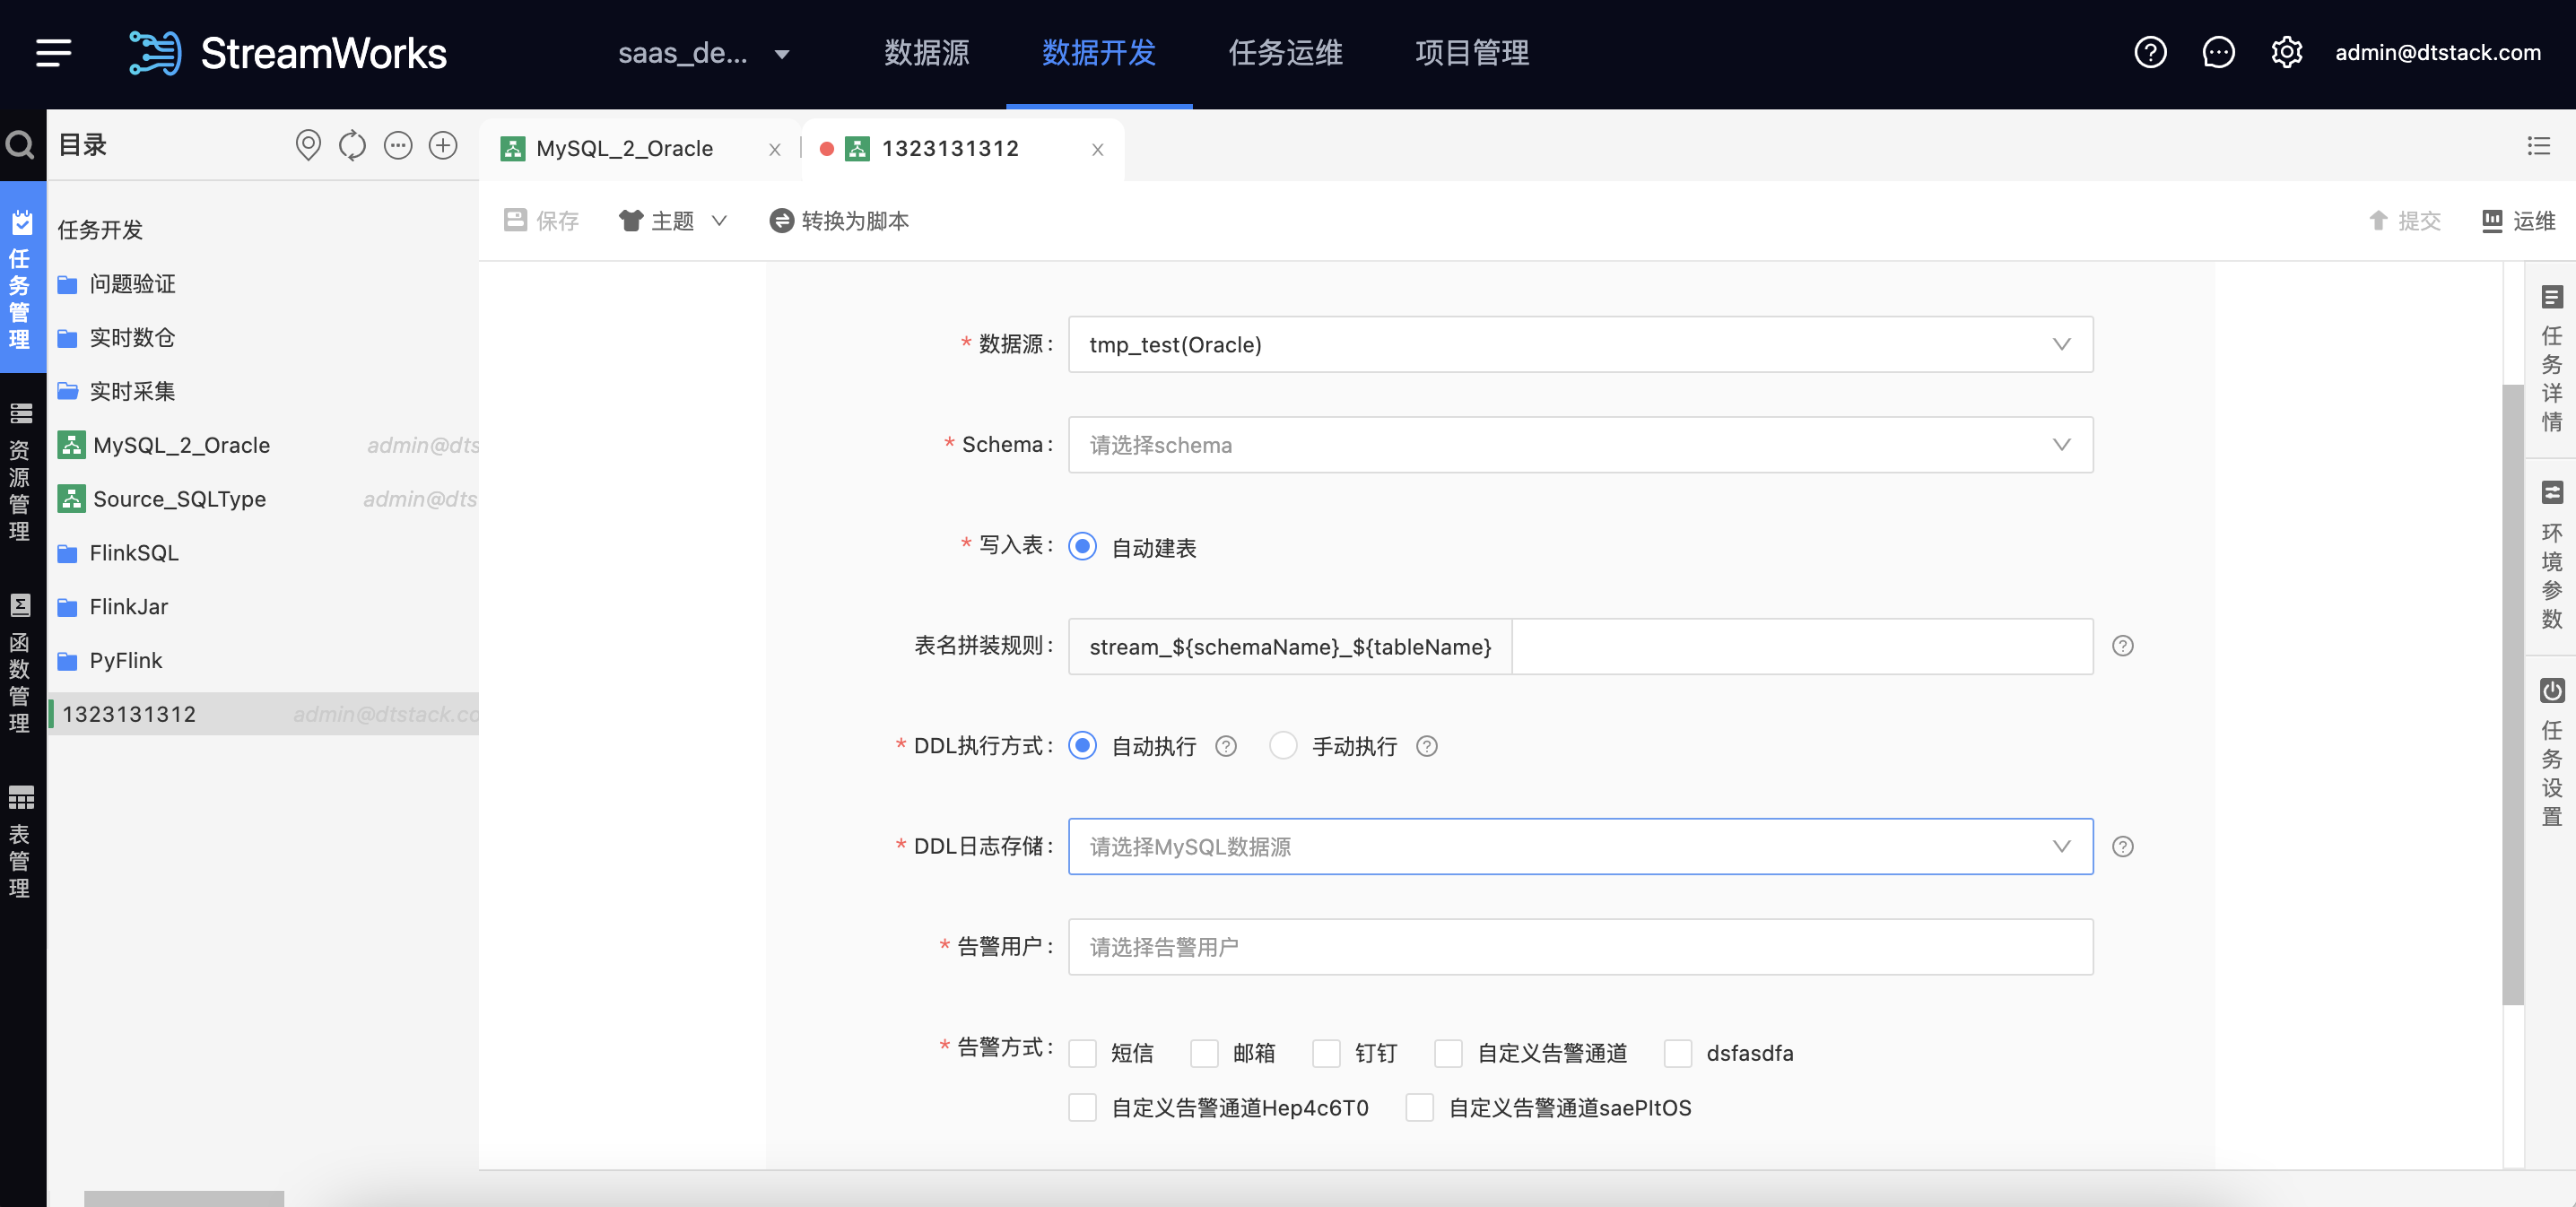
Task: Check the 自定义告警通道saePItOS checkbox
Action: pyautogui.click(x=1419, y=1108)
